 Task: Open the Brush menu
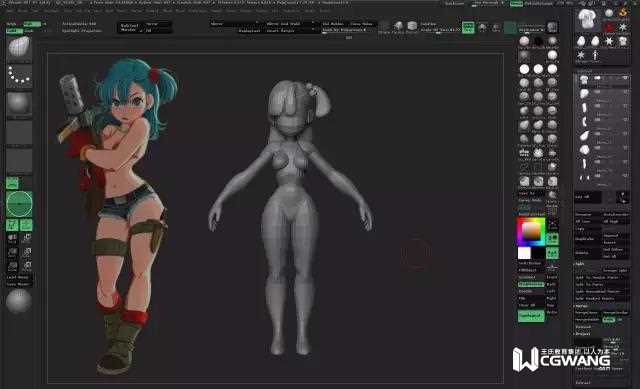[22, 11]
